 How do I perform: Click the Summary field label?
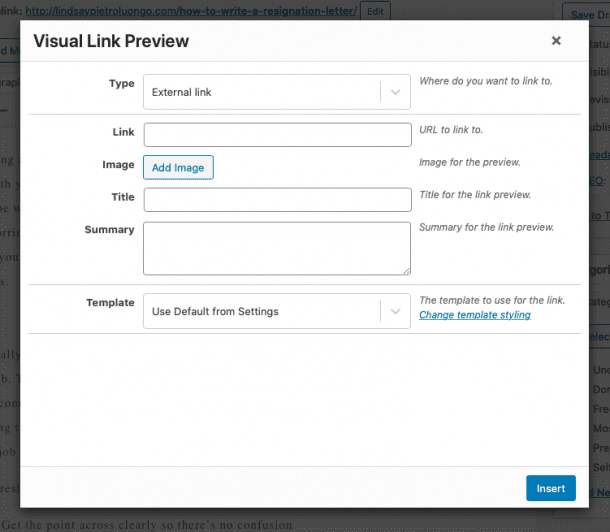pyautogui.click(x=109, y=230)
